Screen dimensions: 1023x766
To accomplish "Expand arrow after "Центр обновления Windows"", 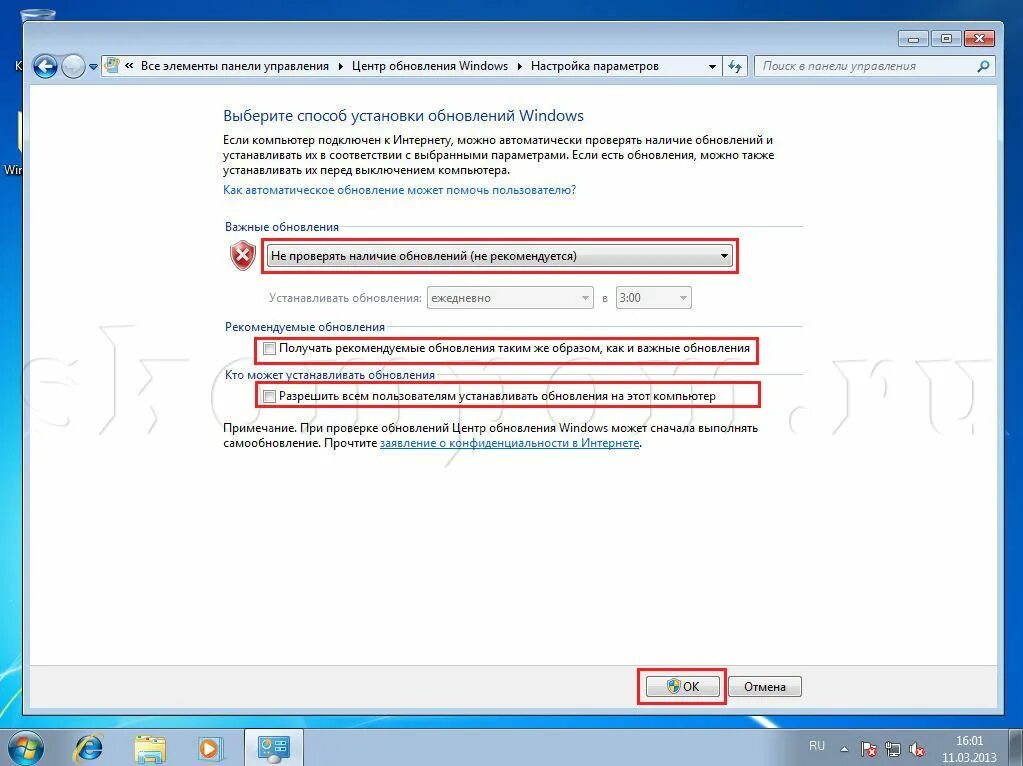I will pyautogui.click(x=519, y=67).
